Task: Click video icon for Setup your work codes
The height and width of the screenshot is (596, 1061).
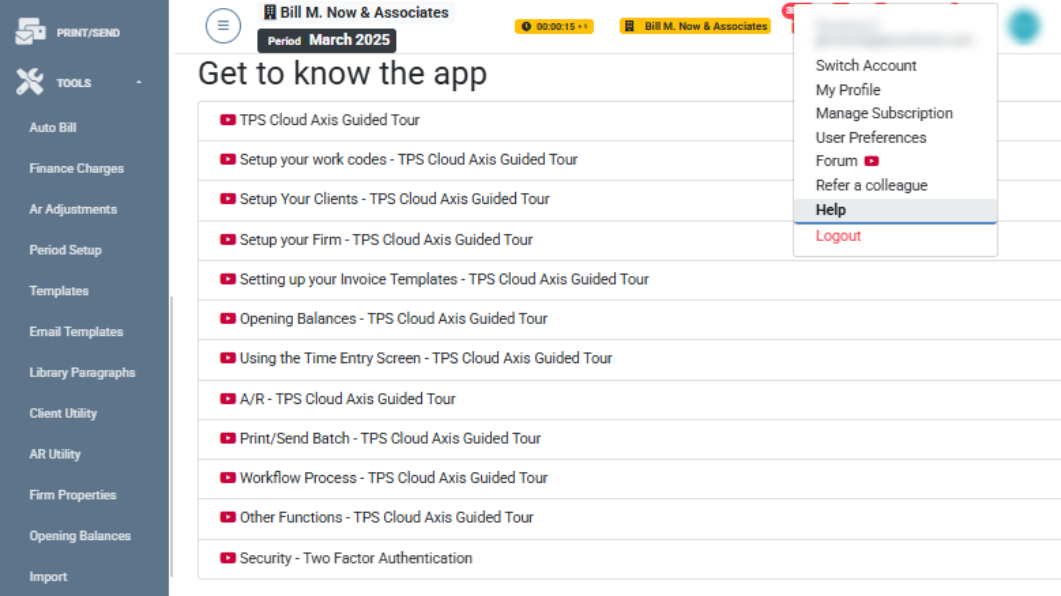Action: tap(227, 159)
